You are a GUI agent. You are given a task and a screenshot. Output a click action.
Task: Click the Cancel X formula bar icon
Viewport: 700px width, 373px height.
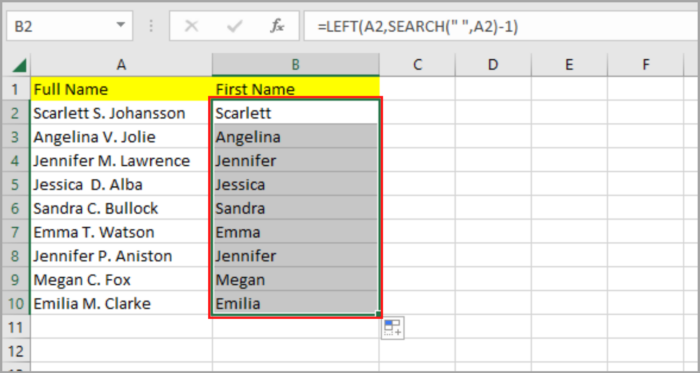tap(192, 26)
